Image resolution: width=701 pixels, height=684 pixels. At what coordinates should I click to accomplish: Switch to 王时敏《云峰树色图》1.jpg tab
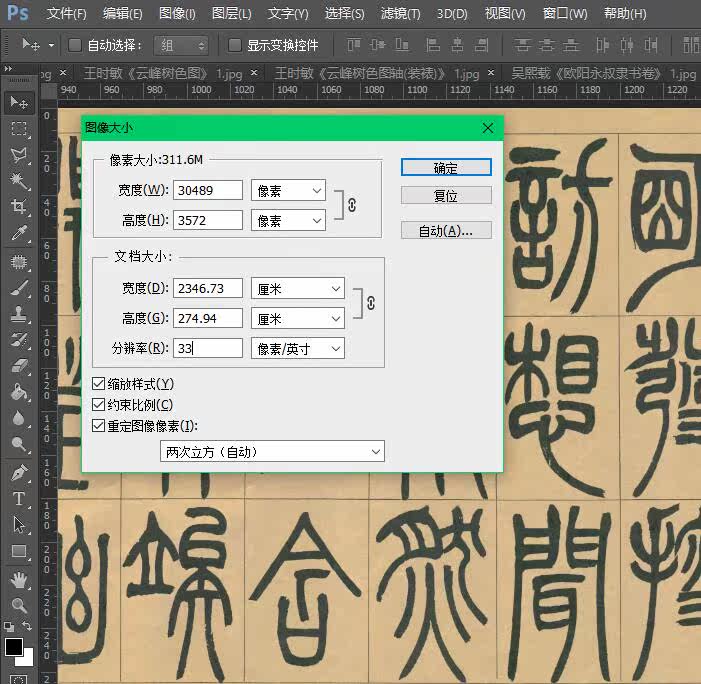[x=163, y=73]
